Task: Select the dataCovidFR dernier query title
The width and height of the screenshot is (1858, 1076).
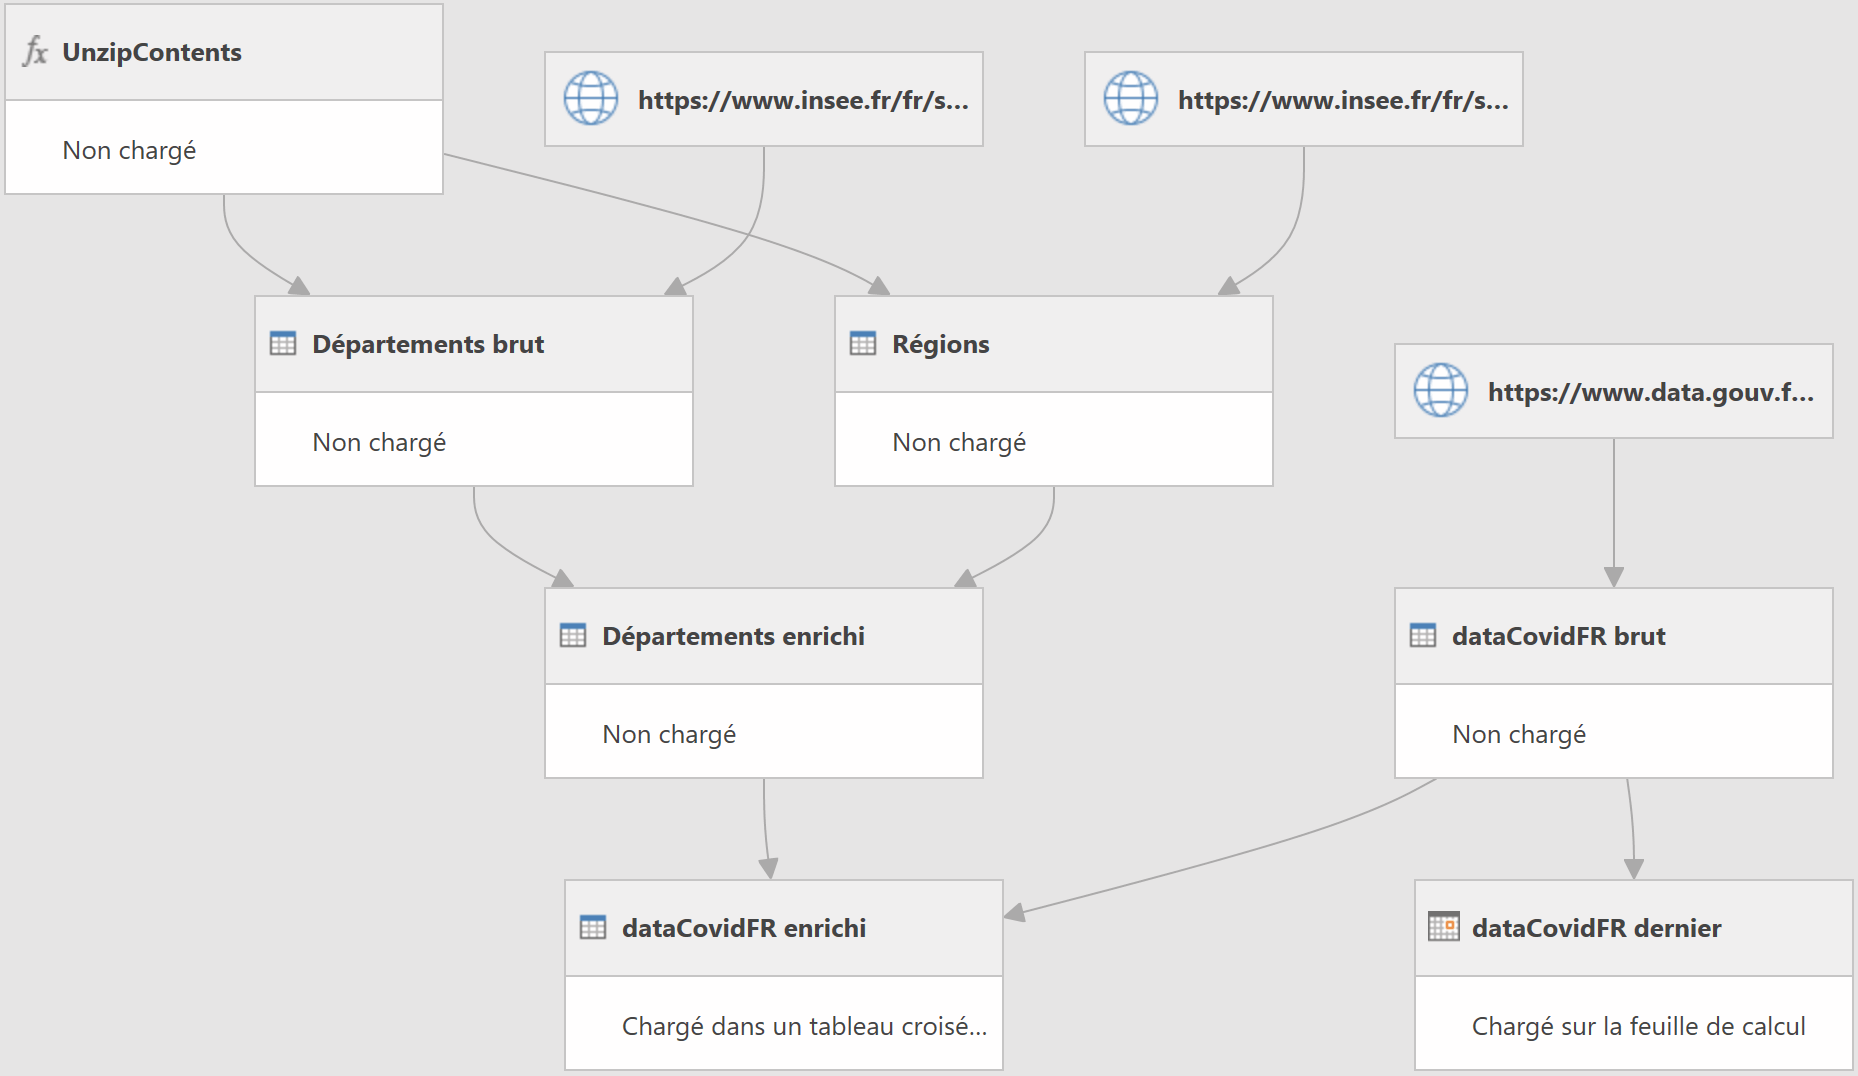Action: (1596, 928)
